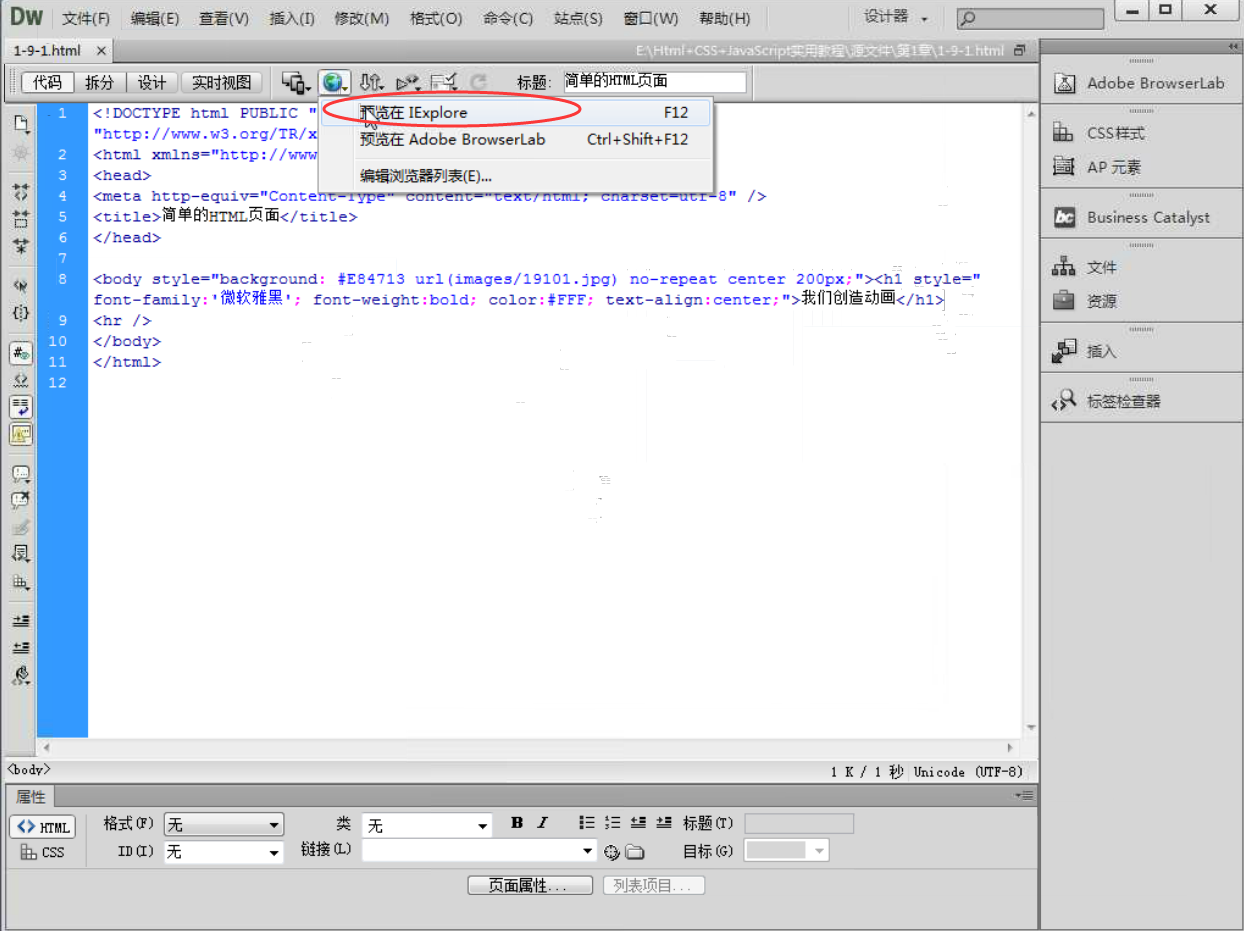Collapse the right panel dock to icons
Viewport: 1244px width, 931px height.
click(x=1232, y=47)
